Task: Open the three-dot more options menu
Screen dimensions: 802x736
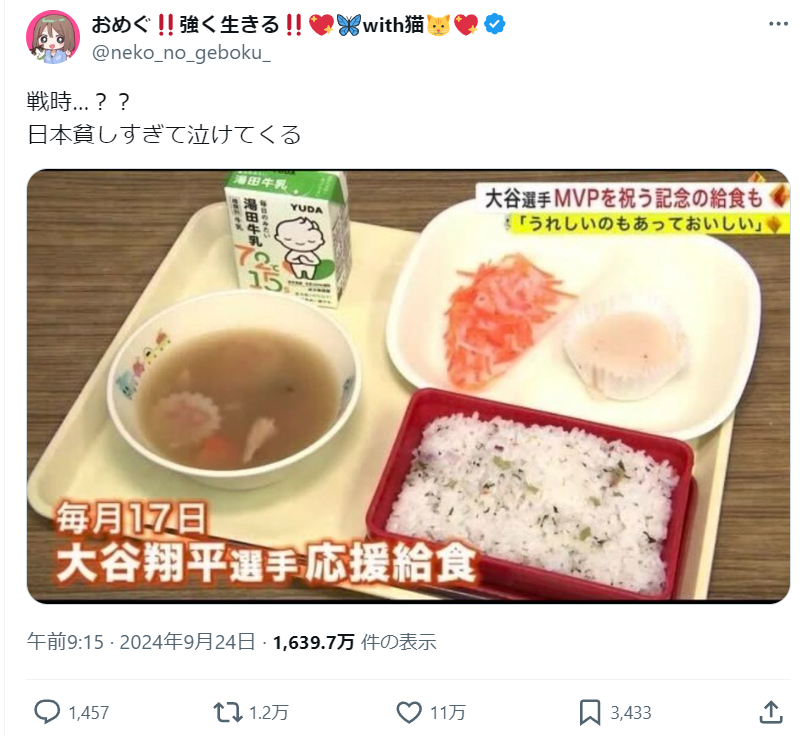Action: pyautogui.click(x=778, y=24)
